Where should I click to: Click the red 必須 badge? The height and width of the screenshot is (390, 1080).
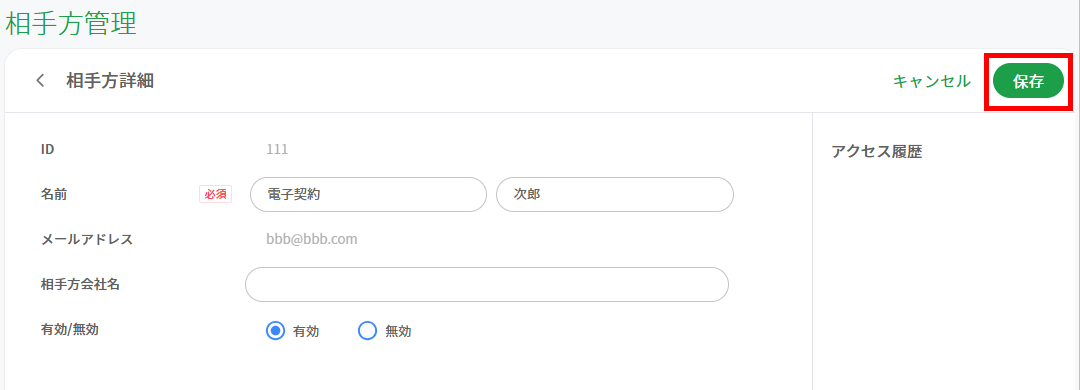click(216, 194)
